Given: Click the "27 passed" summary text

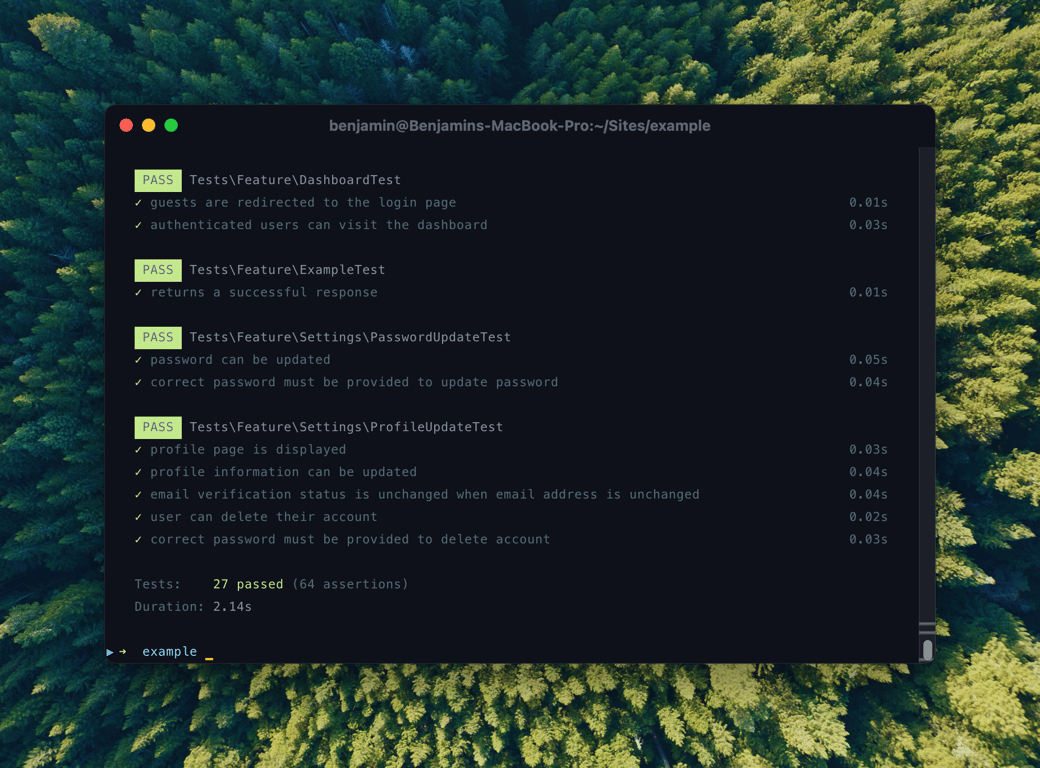Looking at the screenshot, I should pos(247,583).
